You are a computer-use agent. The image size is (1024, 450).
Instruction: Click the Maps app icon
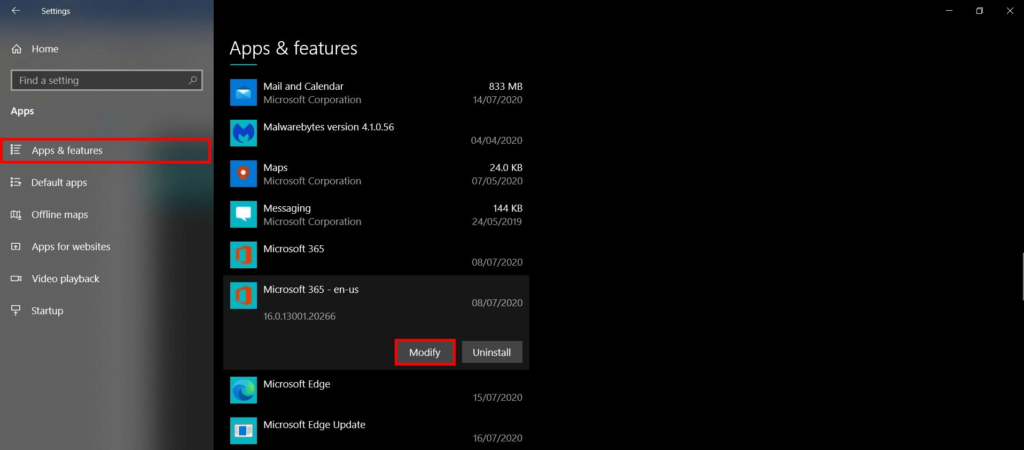244,174
